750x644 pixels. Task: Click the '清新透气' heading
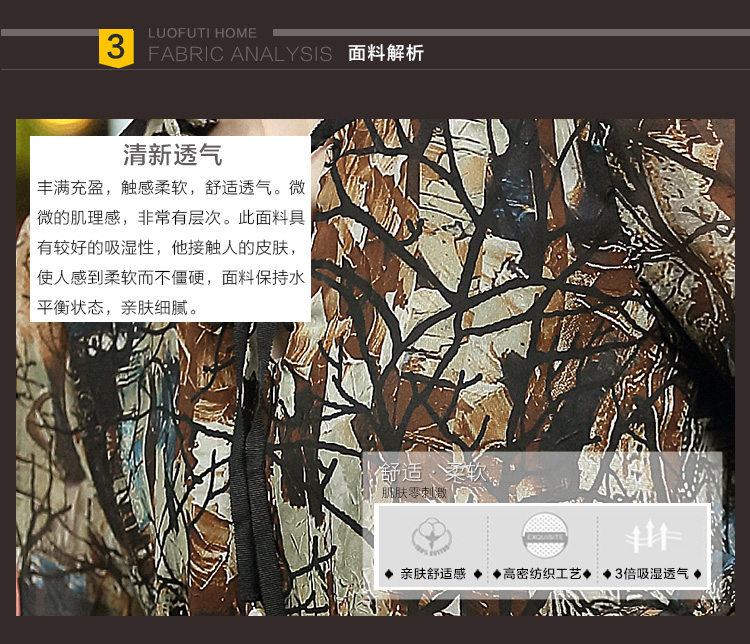click(x=173, y=155)
